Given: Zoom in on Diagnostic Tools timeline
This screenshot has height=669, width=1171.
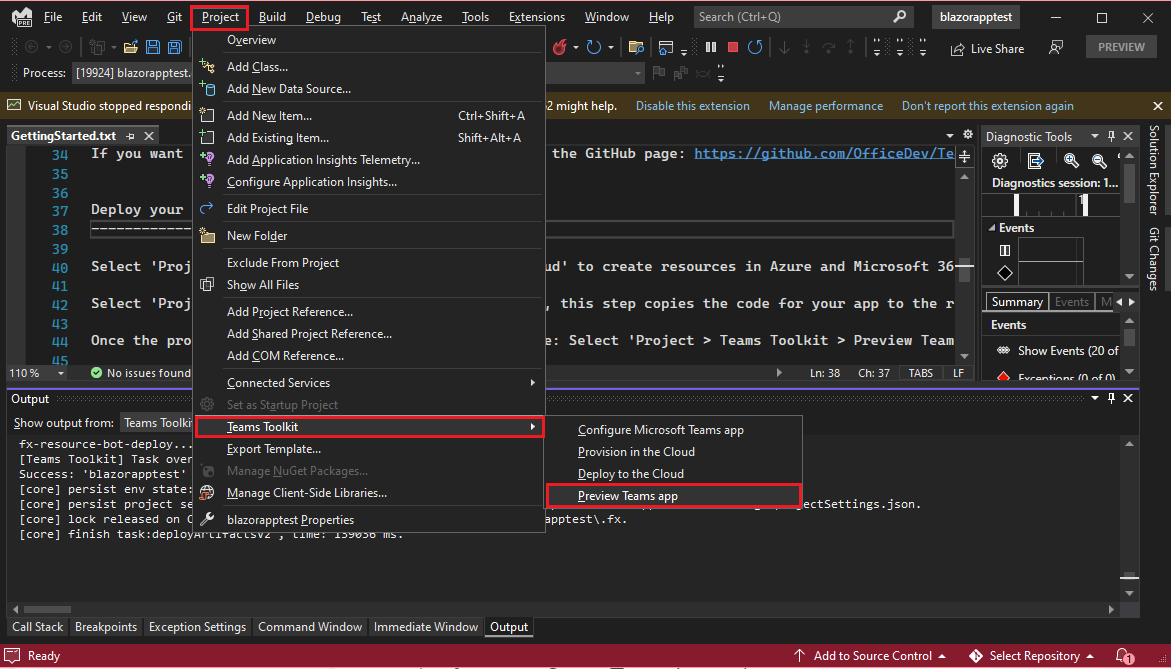Looking at the screenshot, I should [x=1071, y=161].
